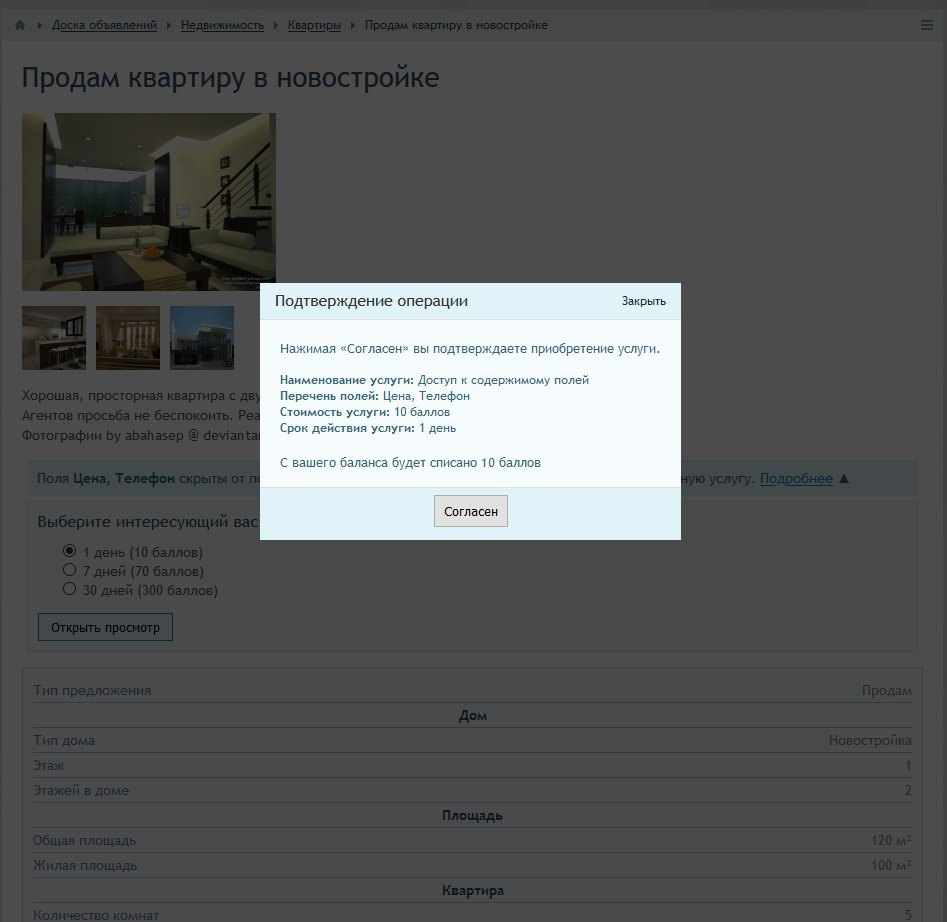Open the large main apartment photo

149,202
